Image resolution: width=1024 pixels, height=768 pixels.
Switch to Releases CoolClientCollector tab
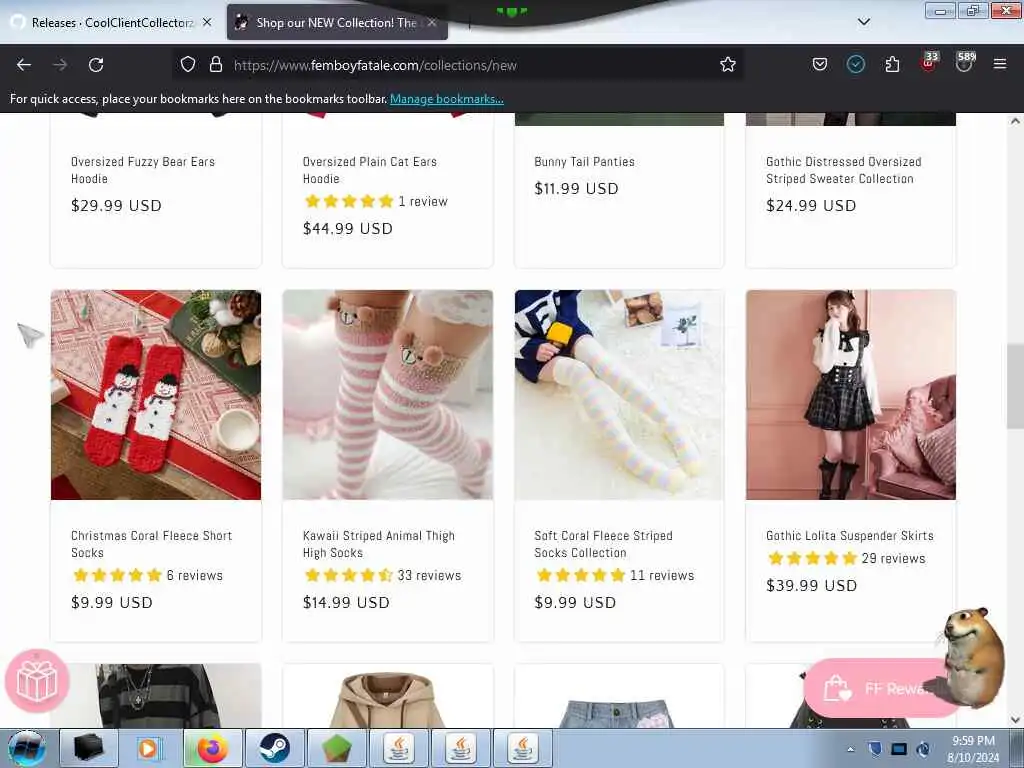[x=112, y=23]
